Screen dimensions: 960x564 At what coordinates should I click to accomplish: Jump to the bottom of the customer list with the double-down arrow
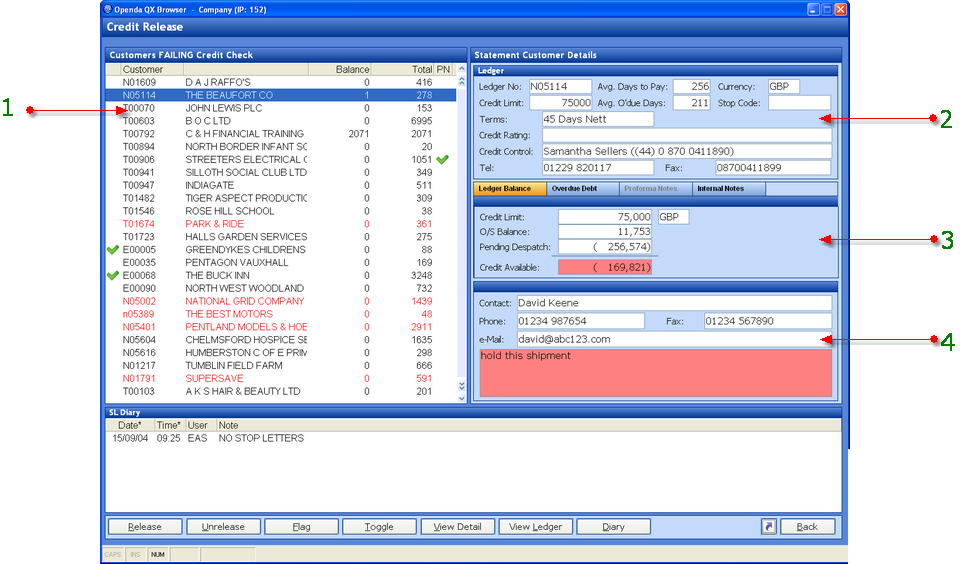click(462, 386)
